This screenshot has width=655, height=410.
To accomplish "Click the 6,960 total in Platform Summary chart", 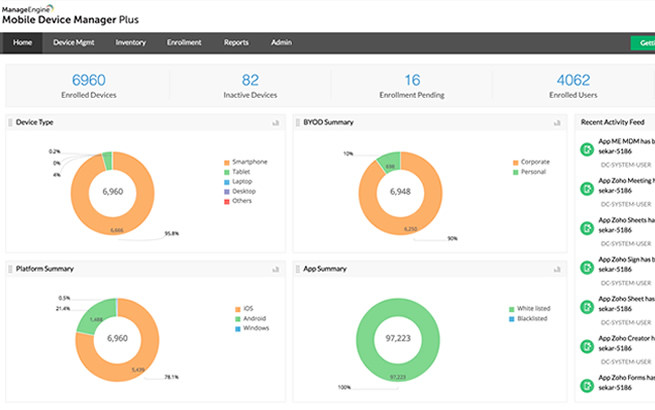I will coord(117,339).
